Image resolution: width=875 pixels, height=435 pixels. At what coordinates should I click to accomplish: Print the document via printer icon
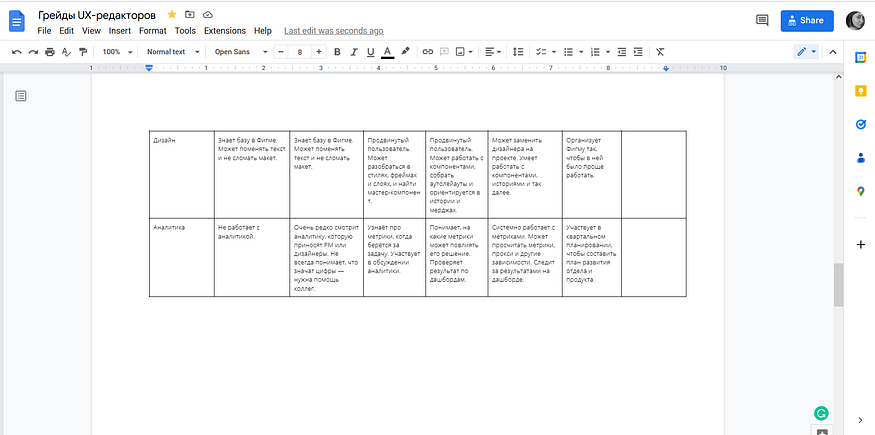[x=50, y=52]
